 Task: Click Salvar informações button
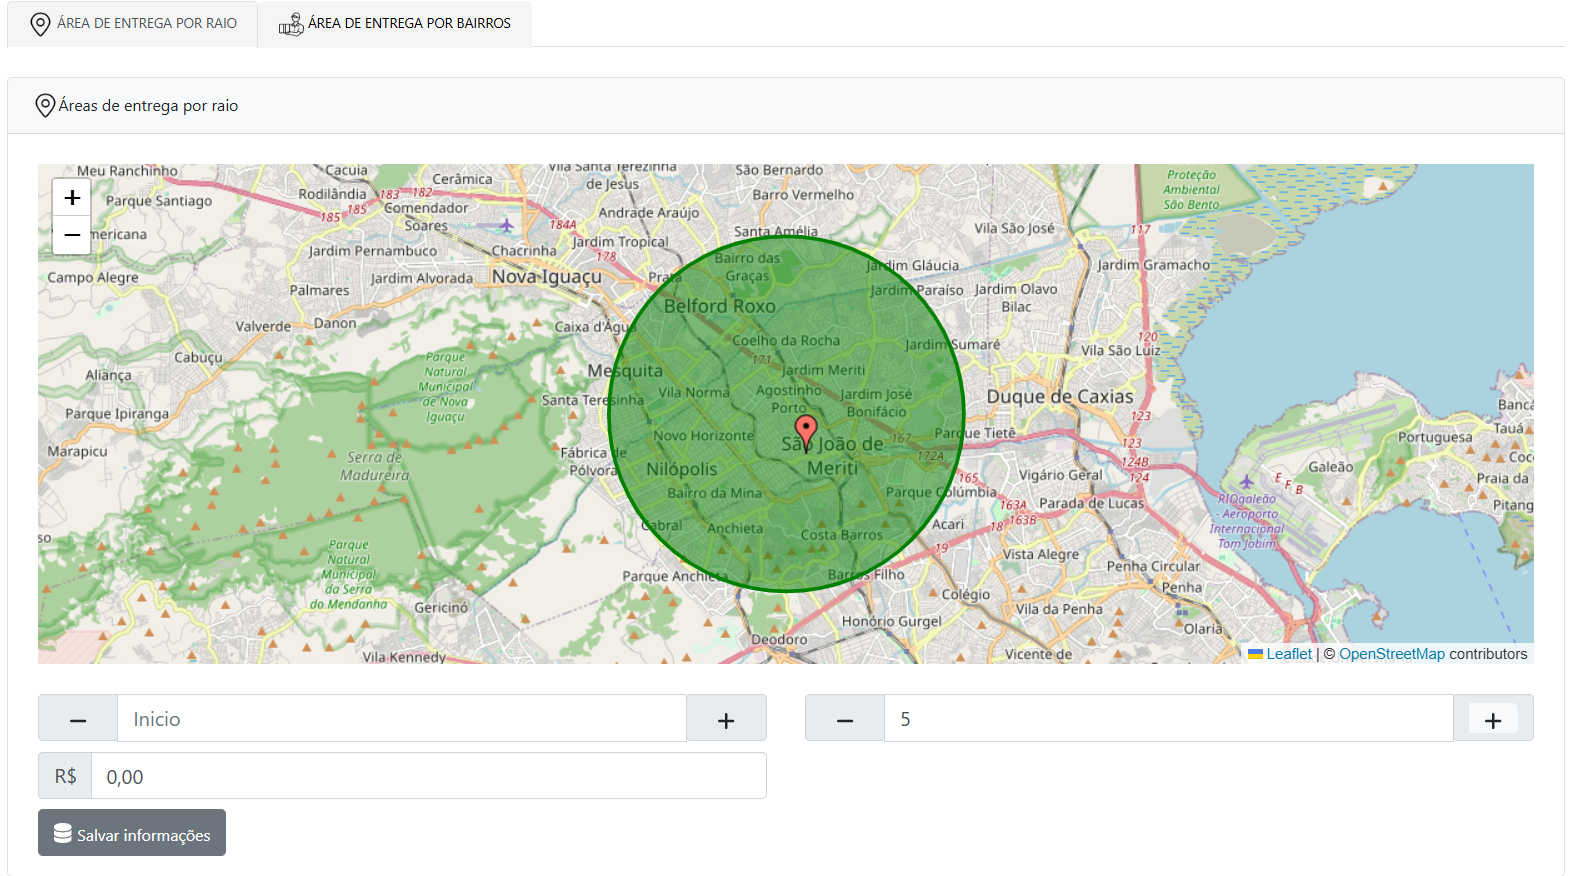[132, 833]
